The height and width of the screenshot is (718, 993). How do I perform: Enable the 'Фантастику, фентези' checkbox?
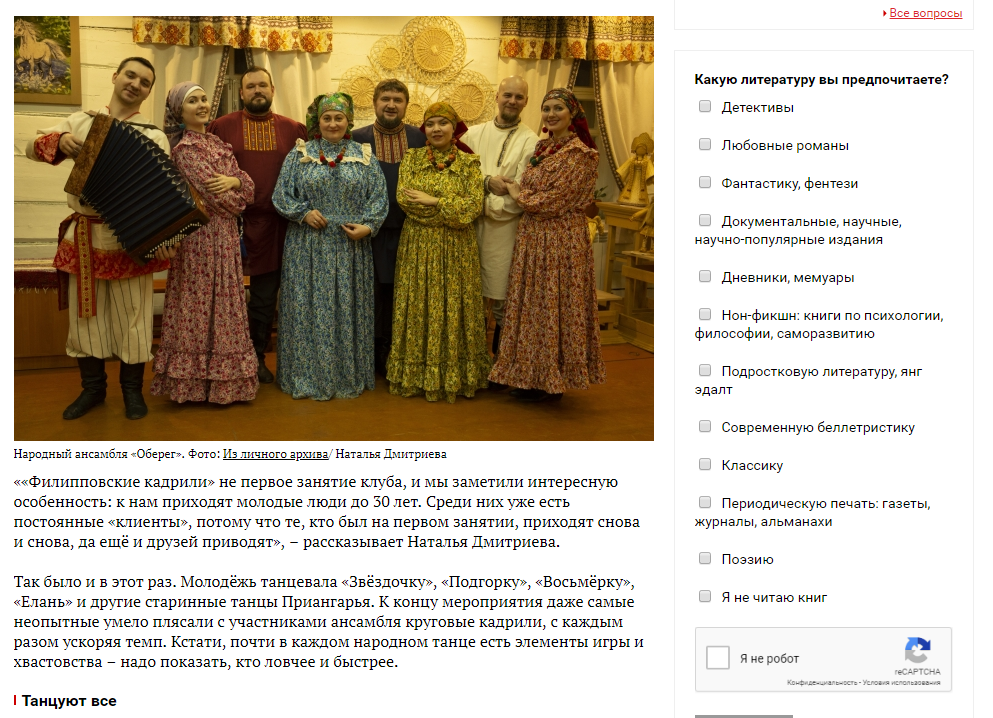pos(705,182)
